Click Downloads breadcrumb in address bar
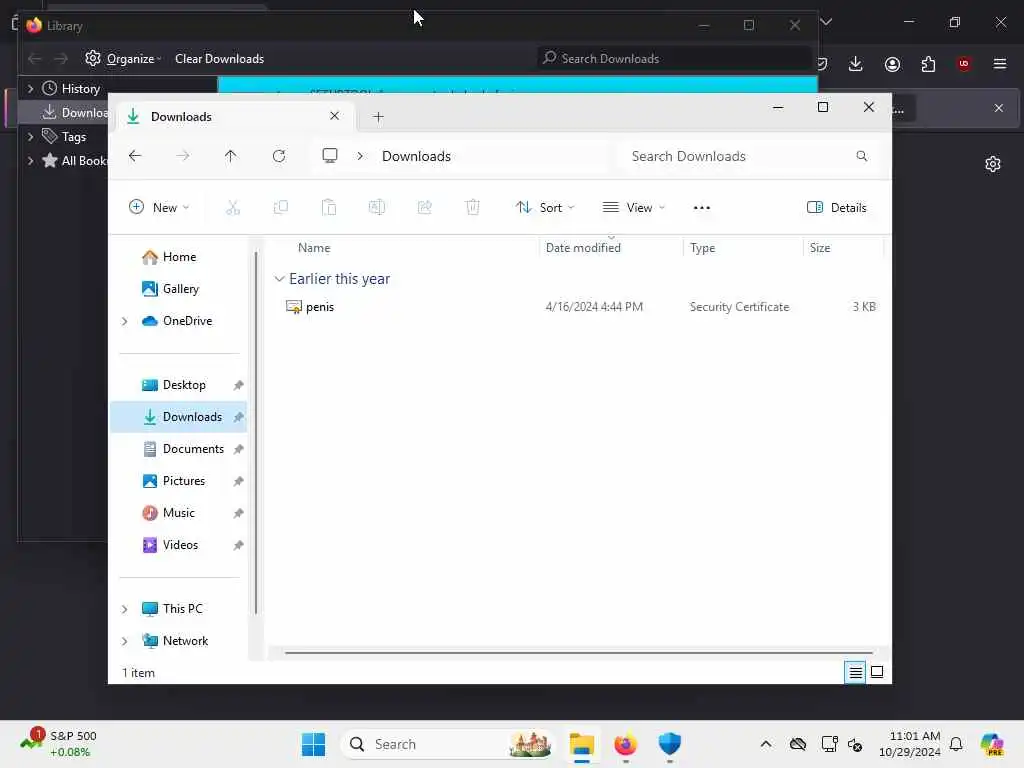 tap(416, 156)
